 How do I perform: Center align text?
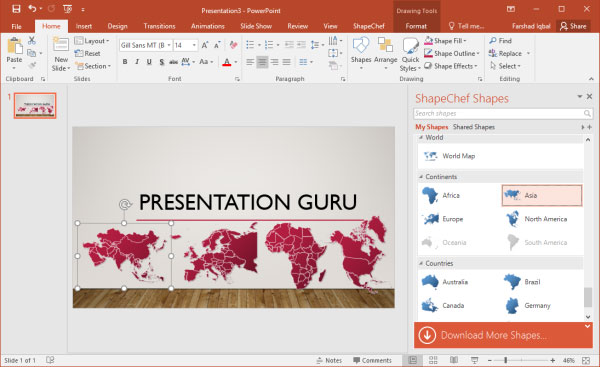[x=262, y=62]
